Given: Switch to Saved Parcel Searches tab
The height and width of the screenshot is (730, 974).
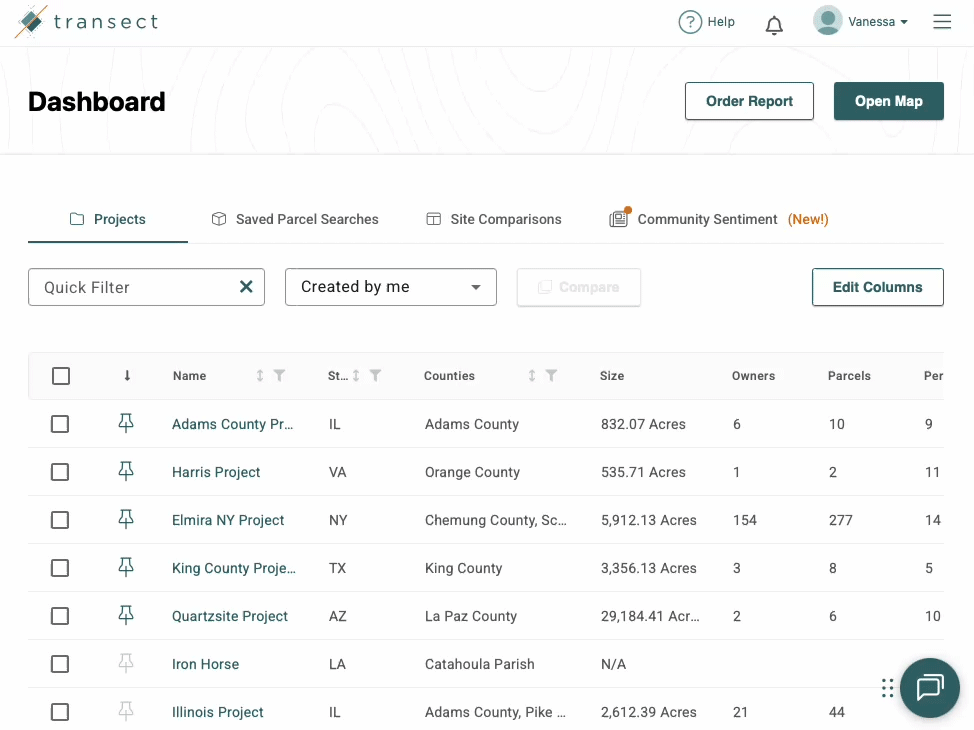Looking at the screenshot, I should [295, 219].
